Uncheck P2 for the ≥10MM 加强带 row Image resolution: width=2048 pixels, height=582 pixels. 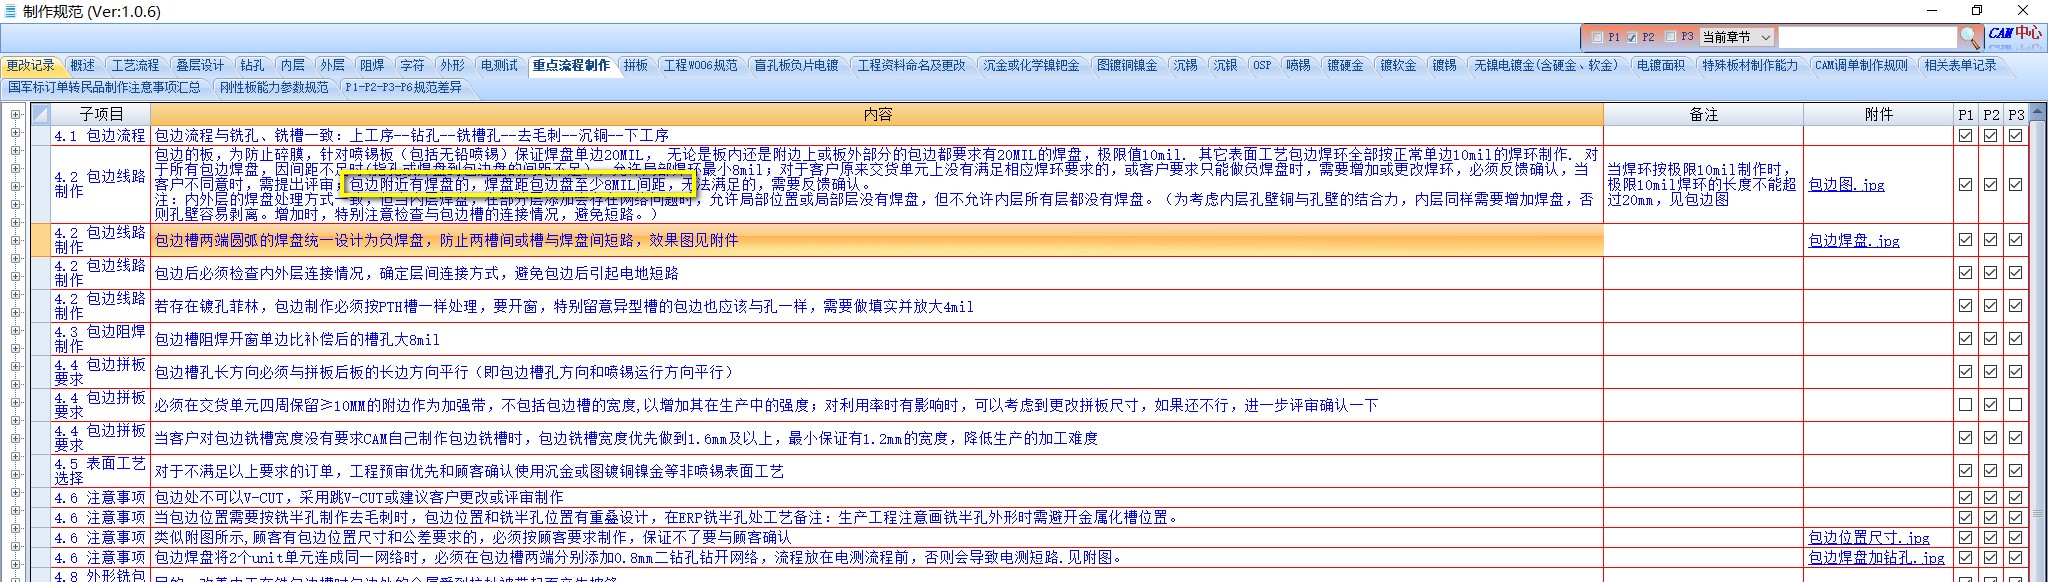1990,405
